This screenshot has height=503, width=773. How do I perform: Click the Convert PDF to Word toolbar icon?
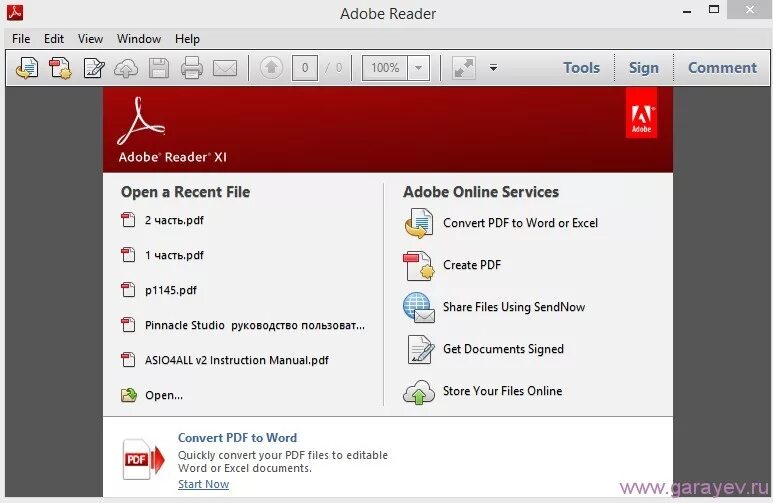point(27,68)
